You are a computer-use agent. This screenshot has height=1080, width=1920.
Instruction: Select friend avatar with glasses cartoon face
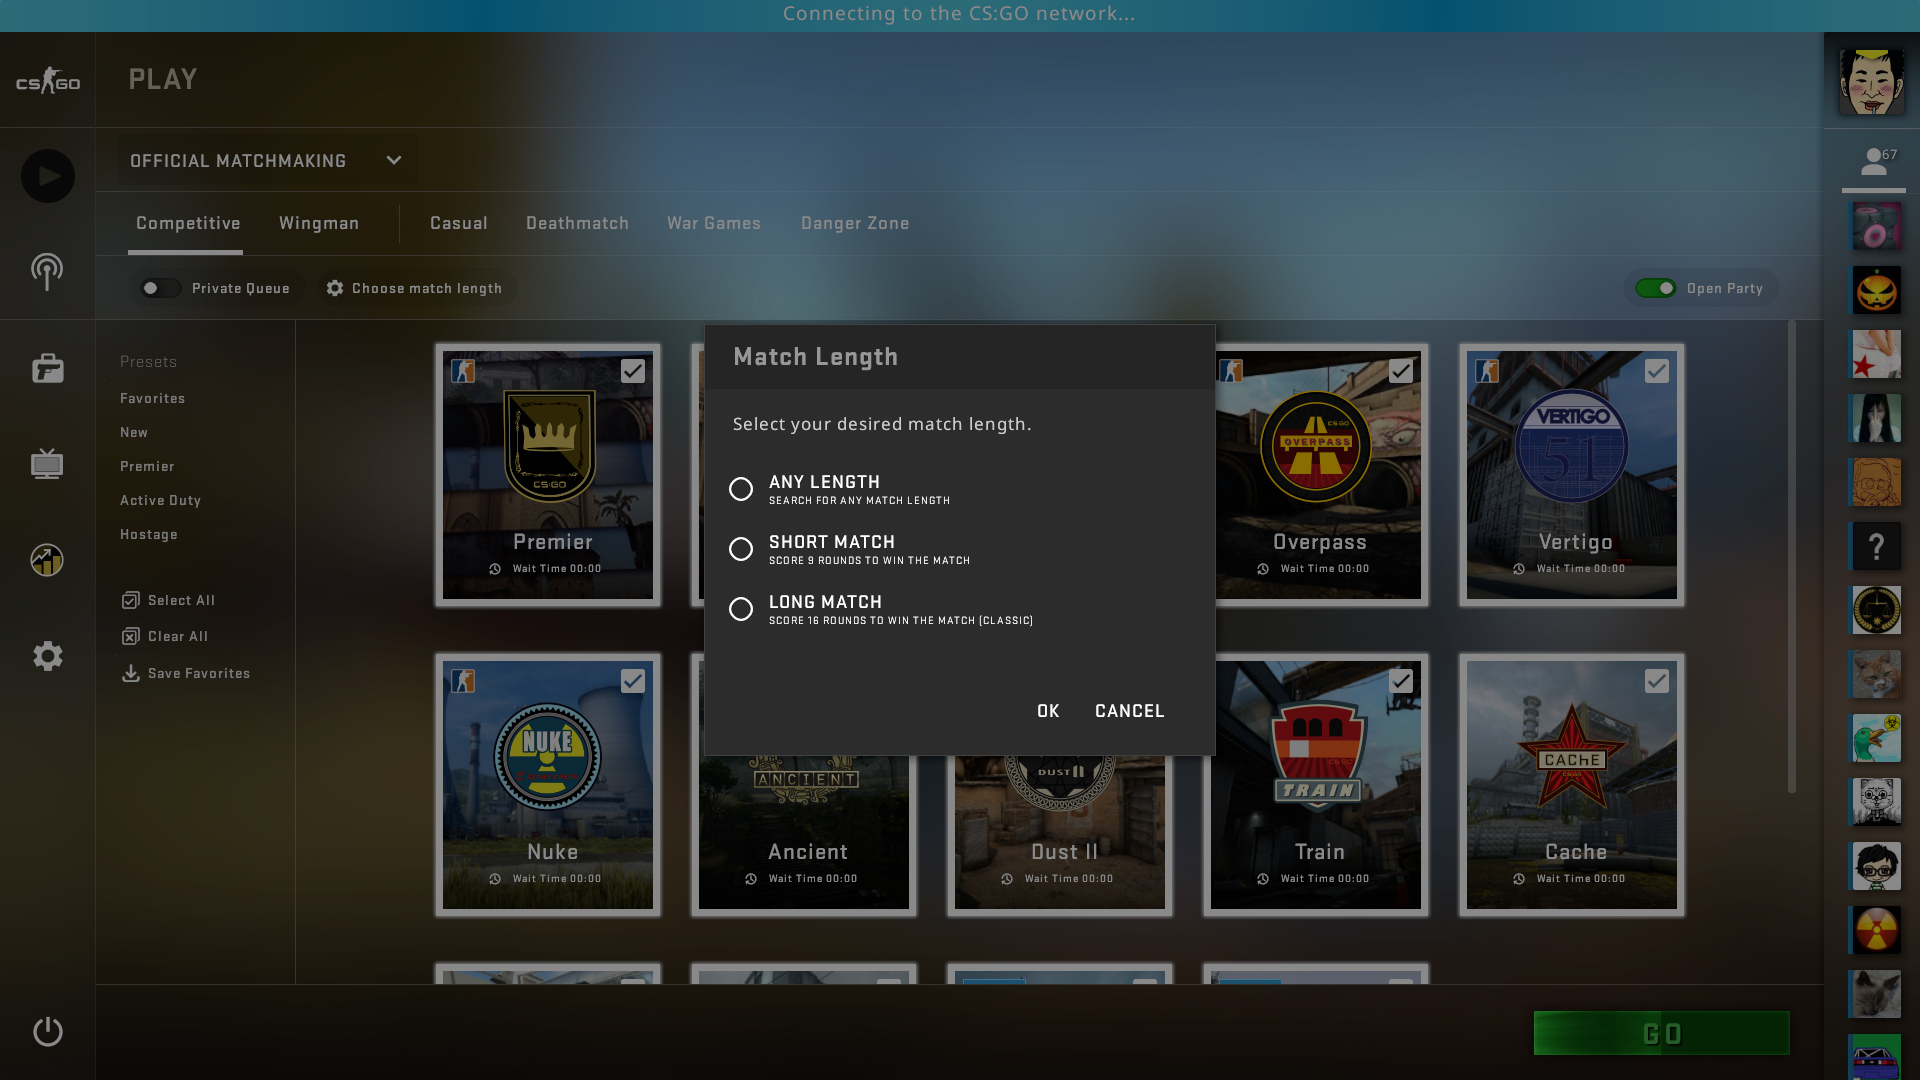(1876, 866)
